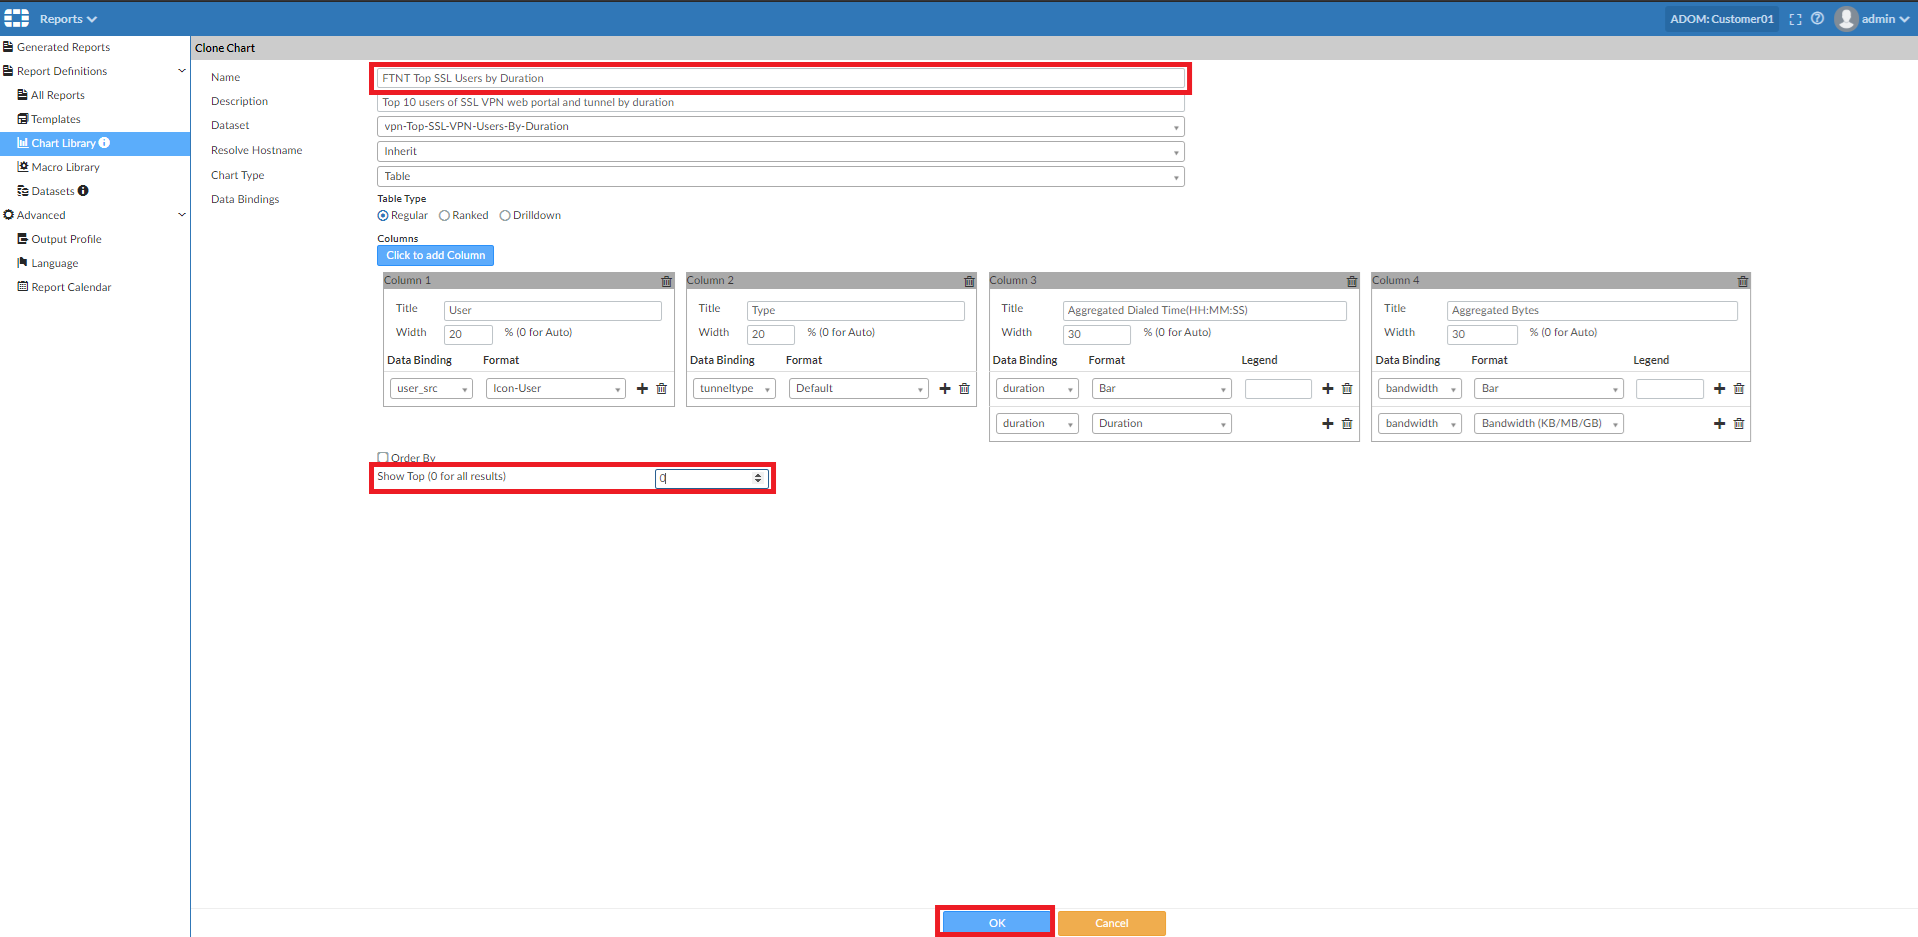Viewport: 1918px width, 937px height.
Task: Remove the duration Bar binding row
Action: [1347, 389]
